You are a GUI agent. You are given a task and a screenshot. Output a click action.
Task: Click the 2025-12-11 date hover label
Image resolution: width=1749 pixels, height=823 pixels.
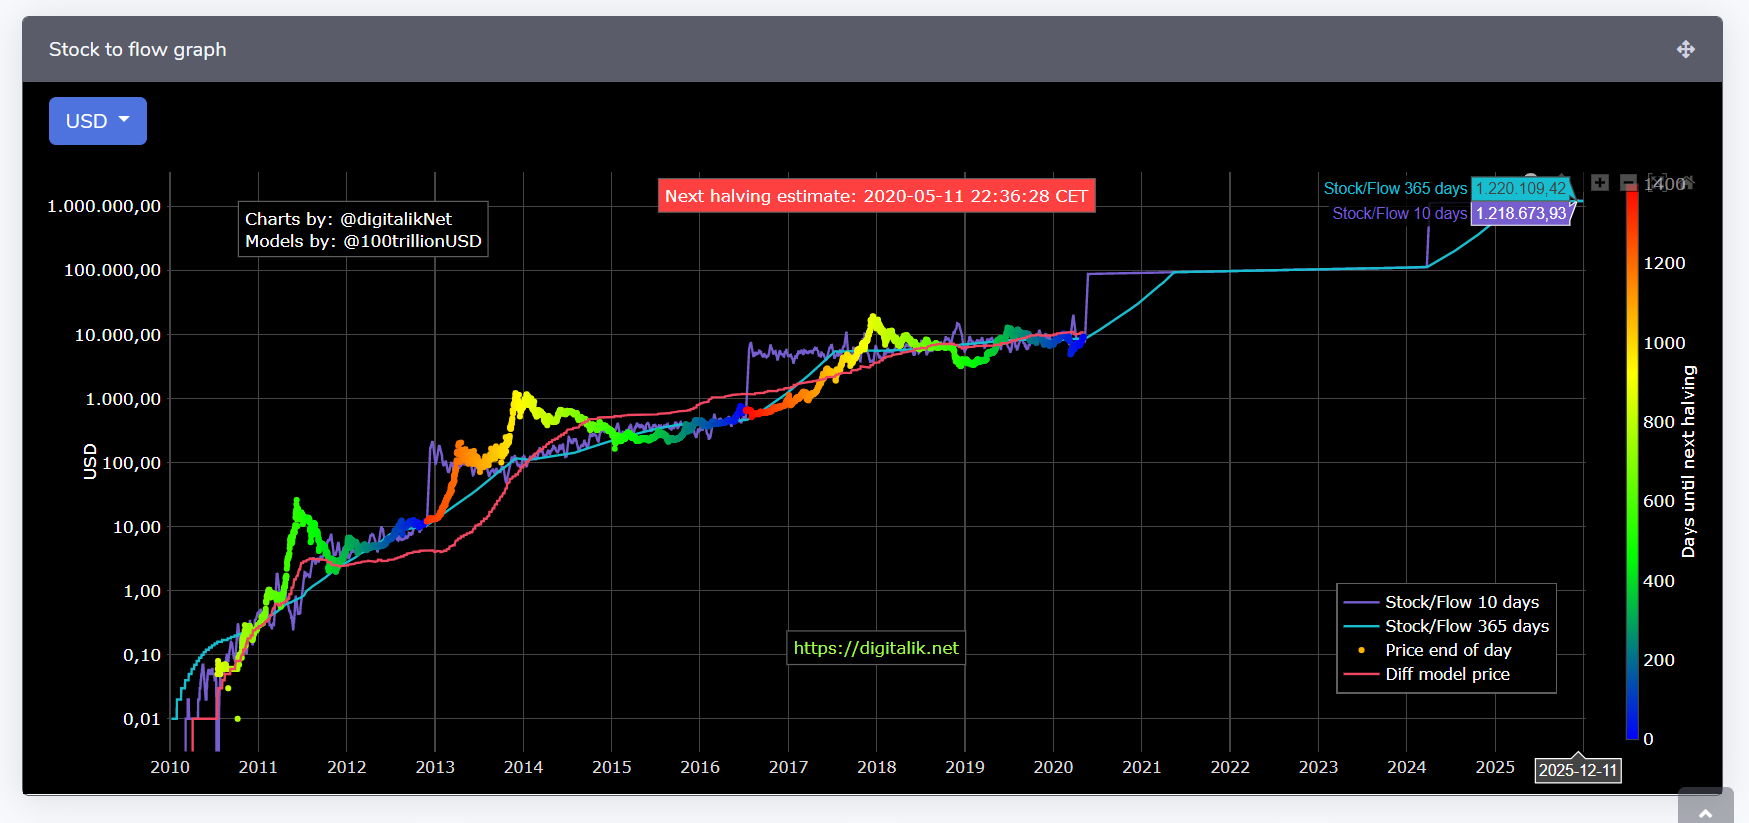point(1577,770)
